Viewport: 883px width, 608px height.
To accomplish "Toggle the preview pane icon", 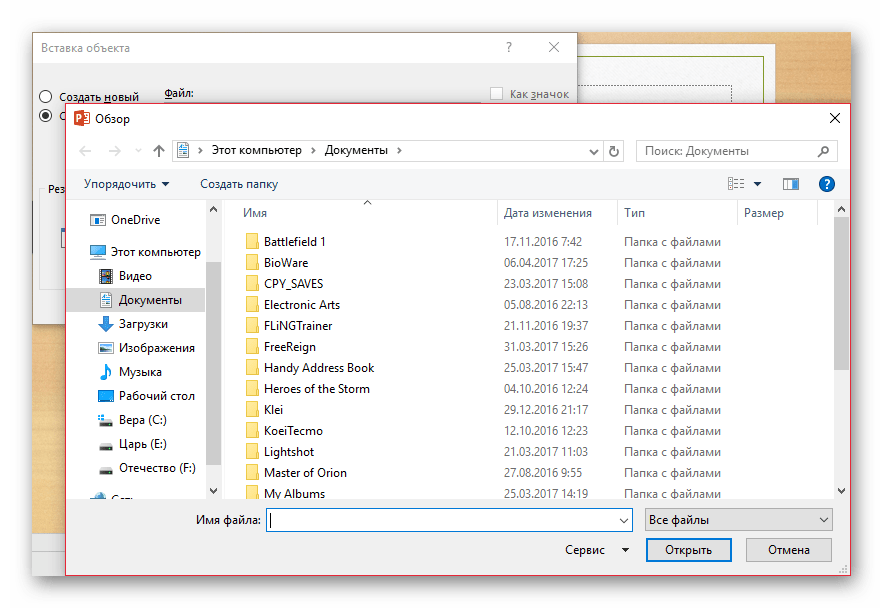I will [791, 184].
